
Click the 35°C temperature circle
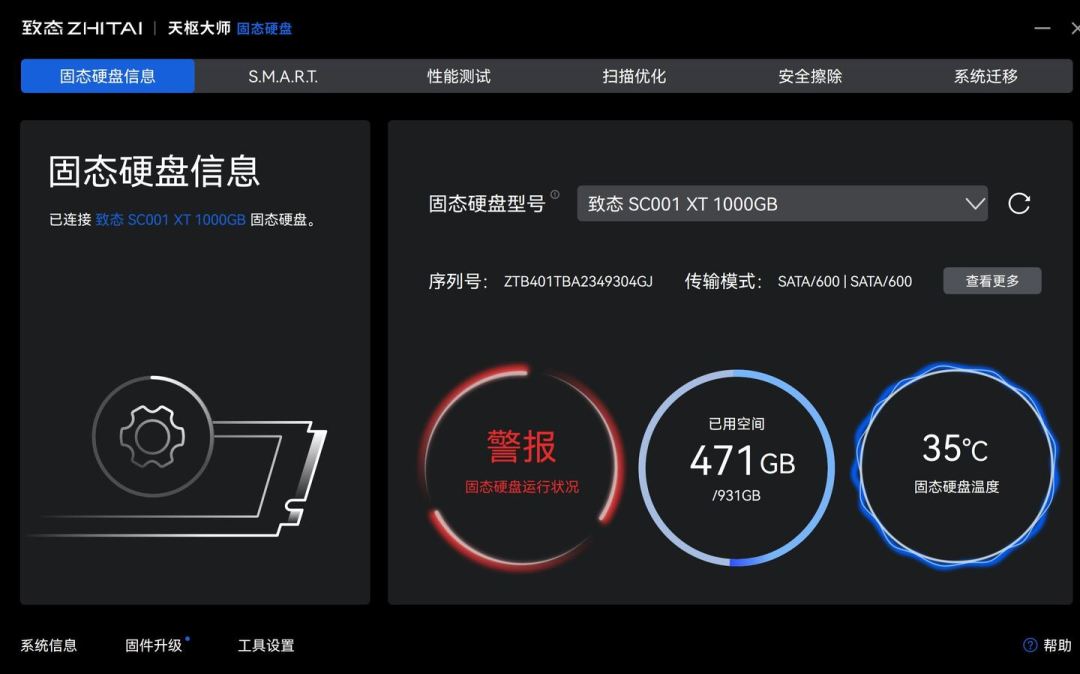[x=955, y=467]
